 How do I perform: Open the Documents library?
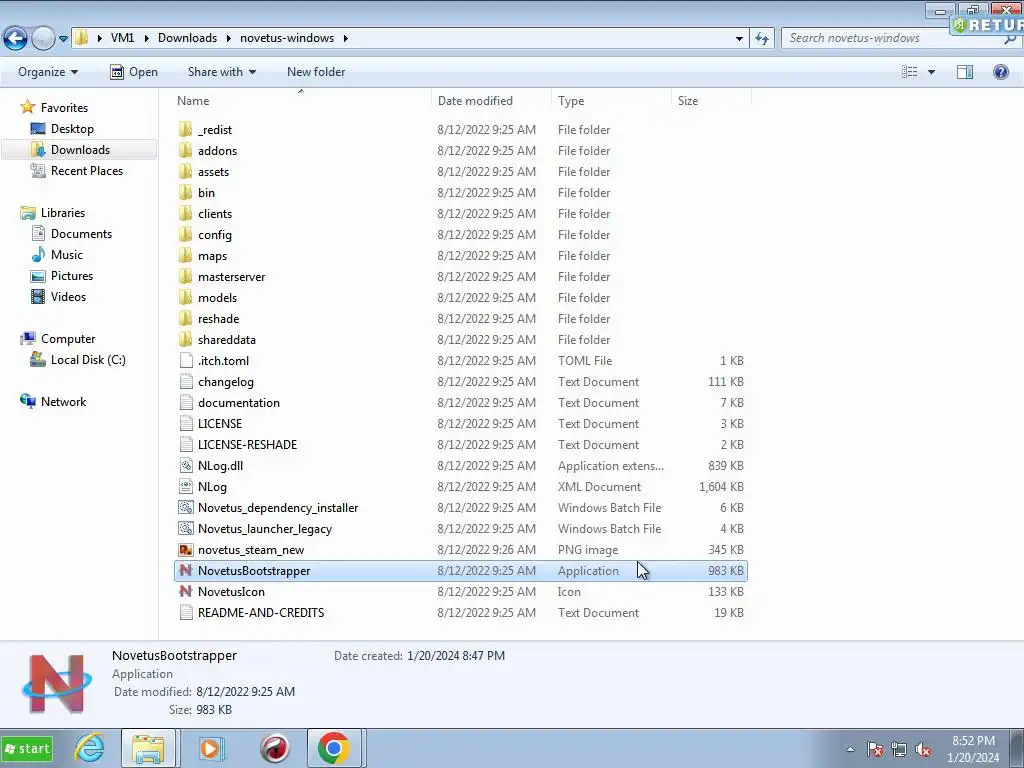[x=82, y=234]
